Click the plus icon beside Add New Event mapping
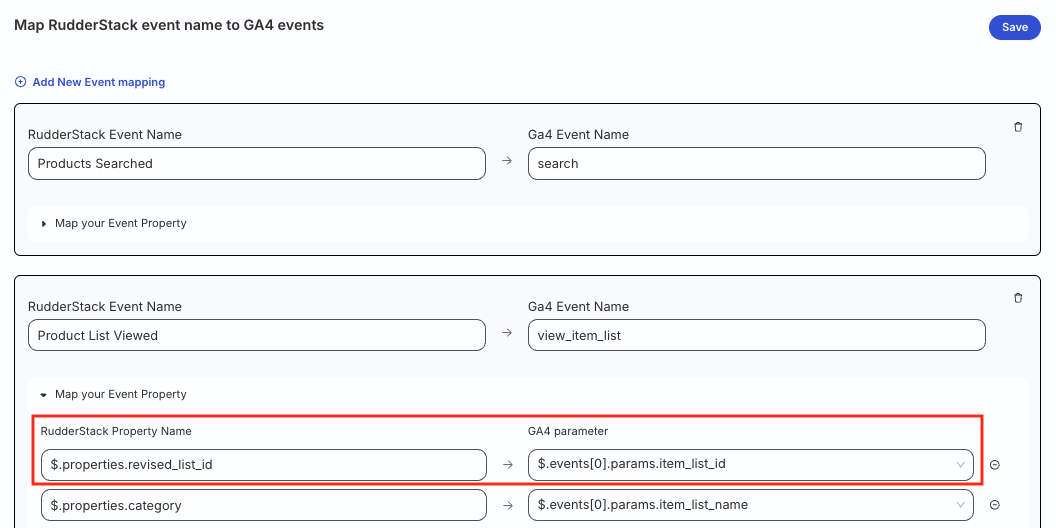This screenshot has width=1056, height=528. pyautogui.click(x=20, y=82)
